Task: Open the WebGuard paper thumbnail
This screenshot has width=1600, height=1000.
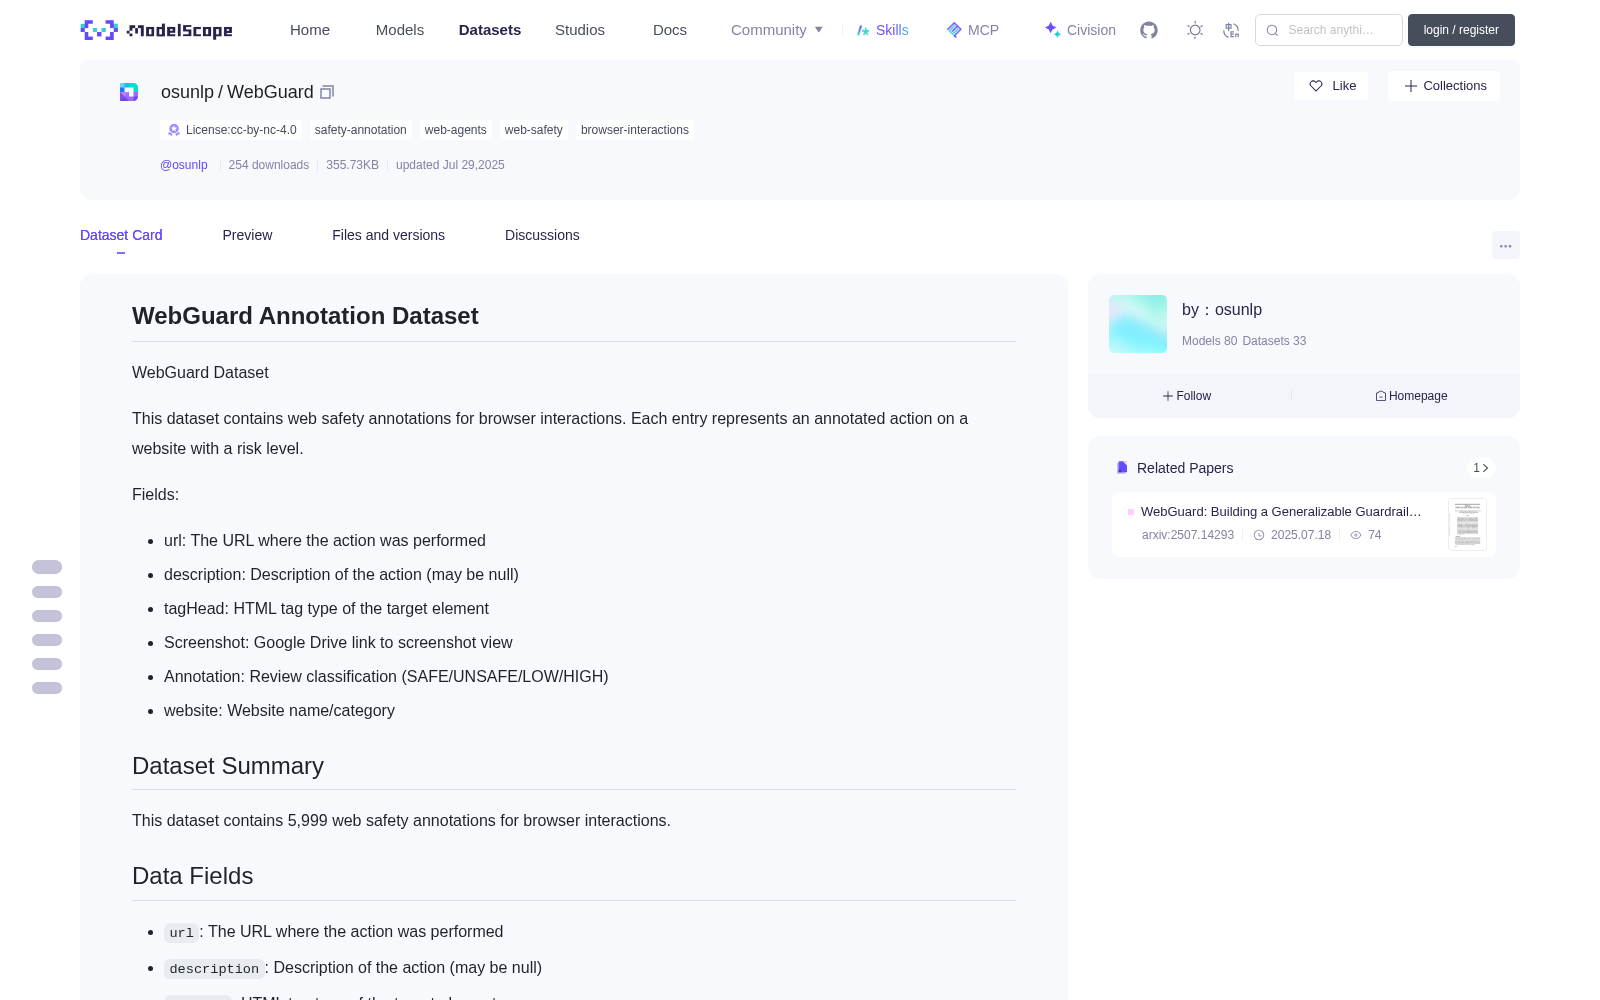Action: click(x=1467, y=524)
